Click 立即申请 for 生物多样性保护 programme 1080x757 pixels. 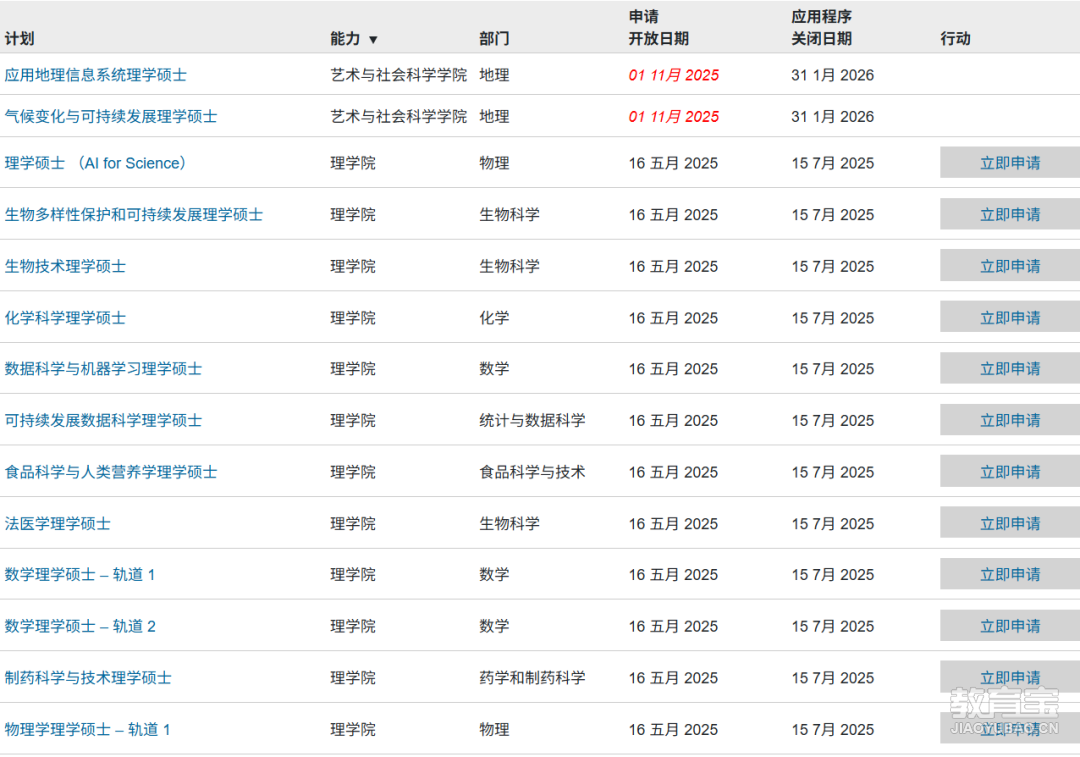point(1010,214)
